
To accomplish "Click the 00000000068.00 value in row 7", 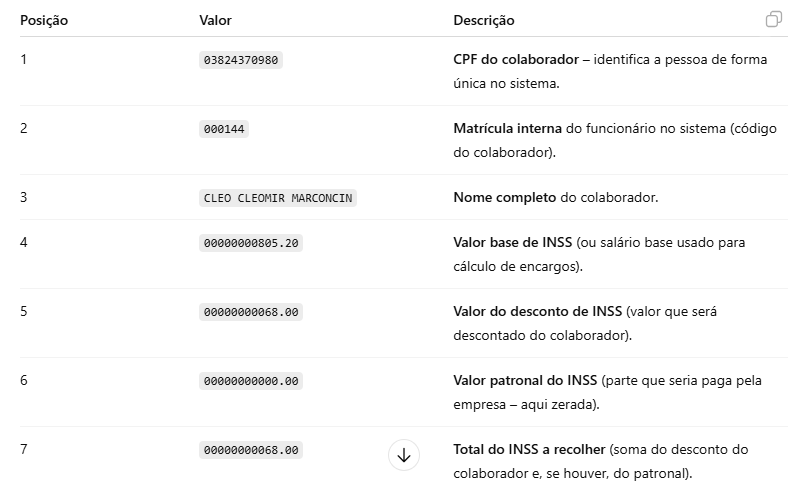I will (251, 450).
